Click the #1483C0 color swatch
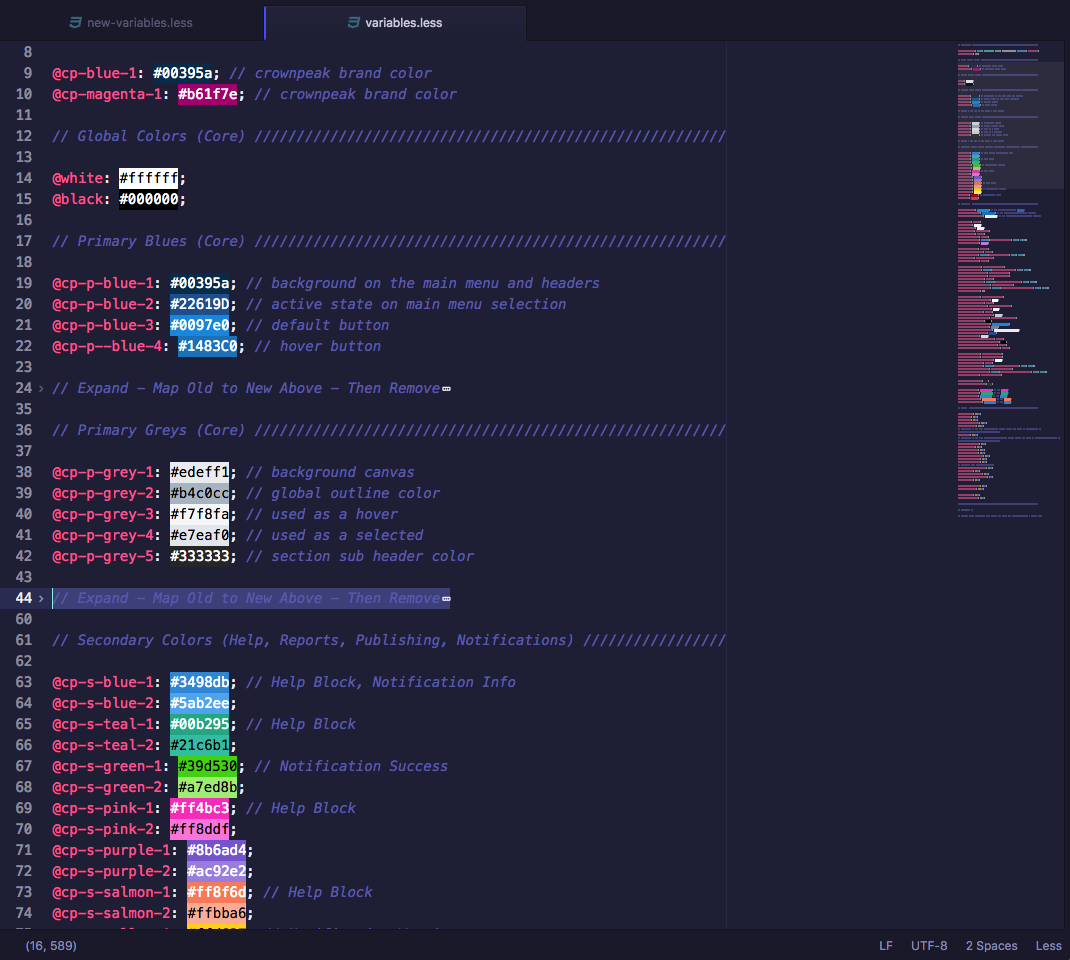 207,347
